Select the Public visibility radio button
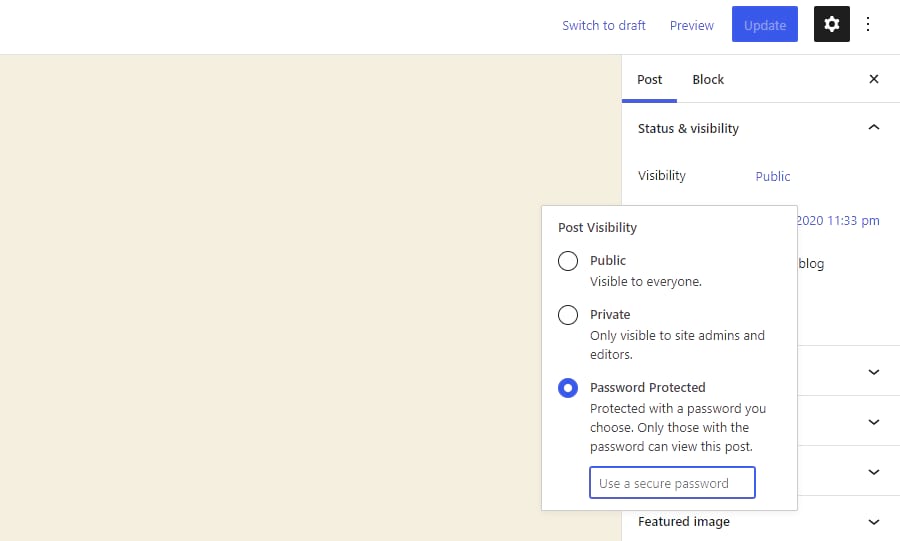Viewport: 900px width, 541px height. click(568, 261)
